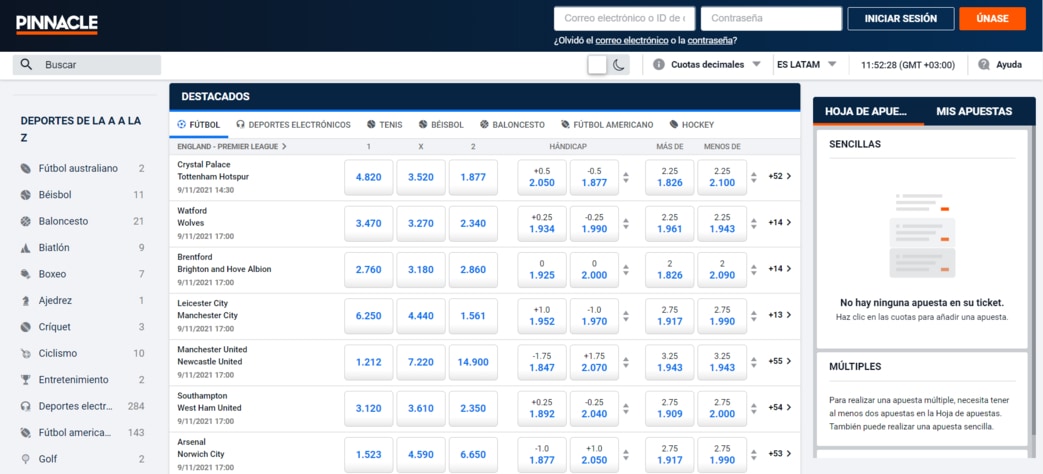The width and height of the screenshot is (1043, 474).
Task: Bet Crystal Palace win at 4.820
Action: 369,178
